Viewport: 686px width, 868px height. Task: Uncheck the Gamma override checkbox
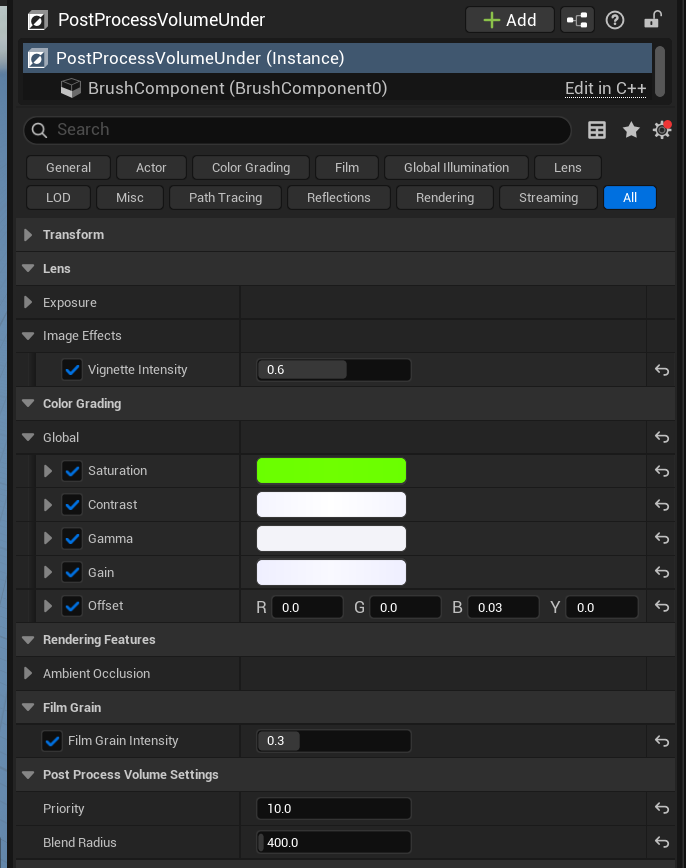point(72,539)
